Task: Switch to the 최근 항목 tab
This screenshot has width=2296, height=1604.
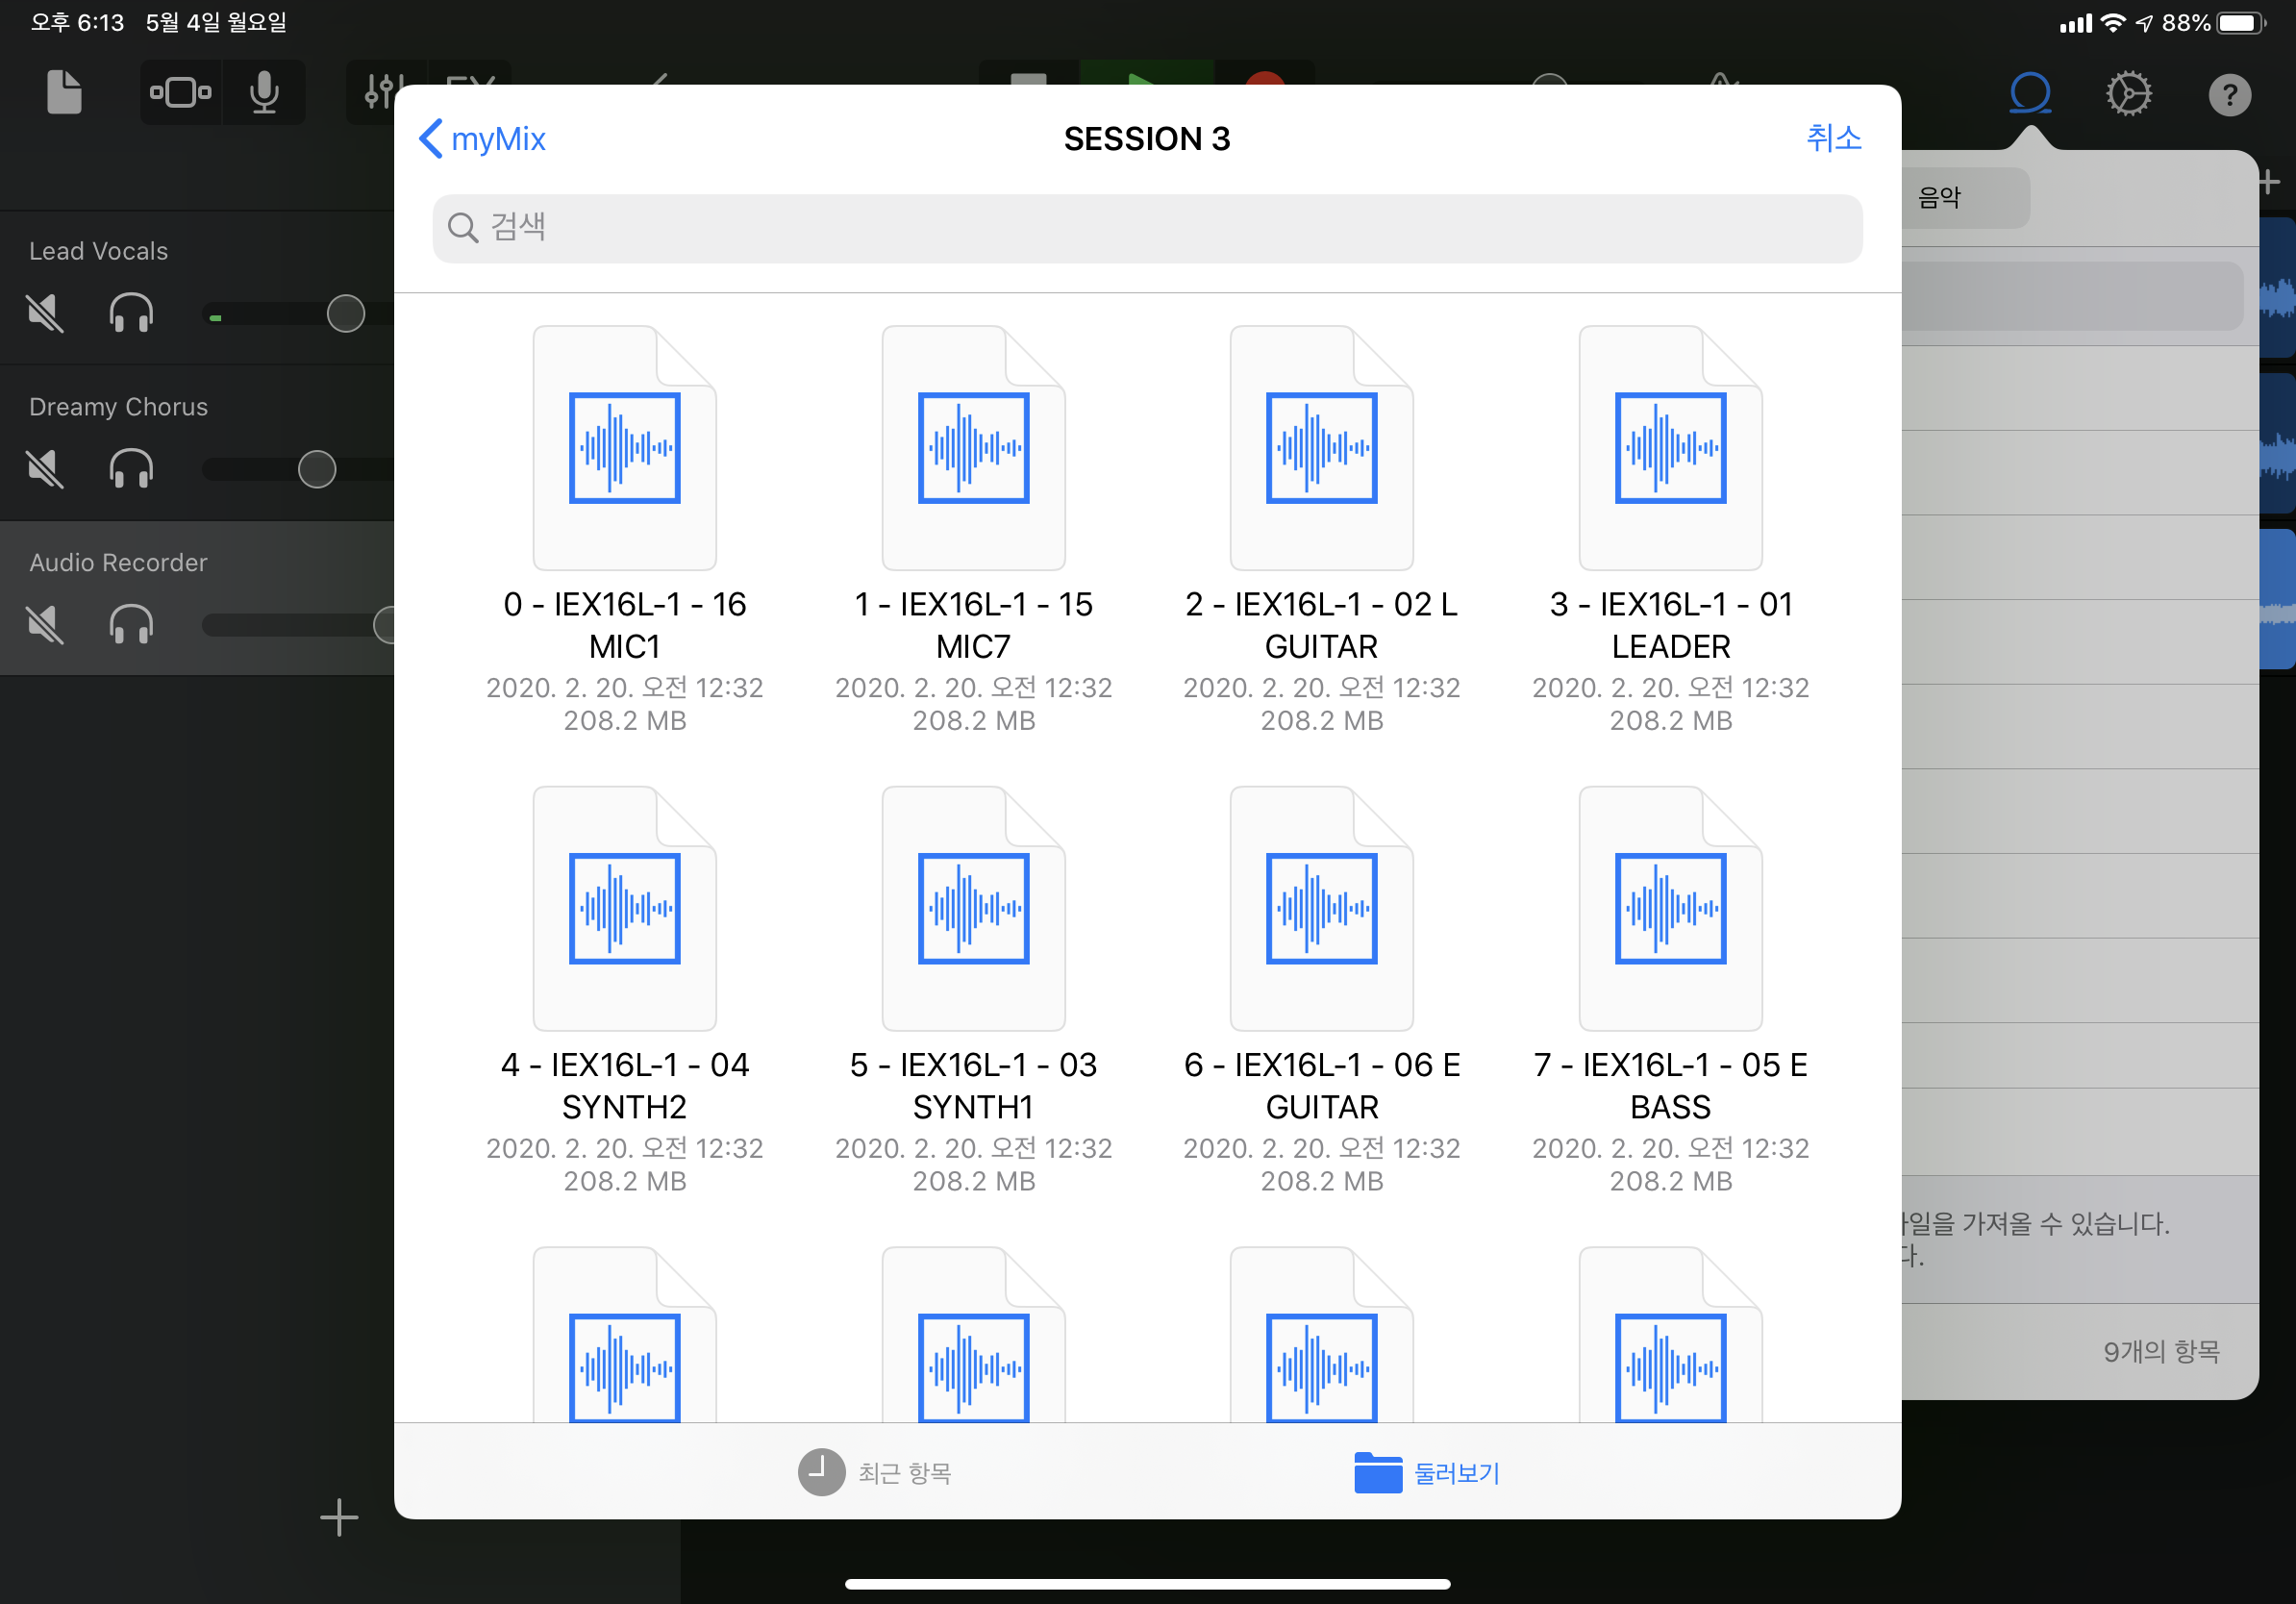Action: [x=875, y=1472]
